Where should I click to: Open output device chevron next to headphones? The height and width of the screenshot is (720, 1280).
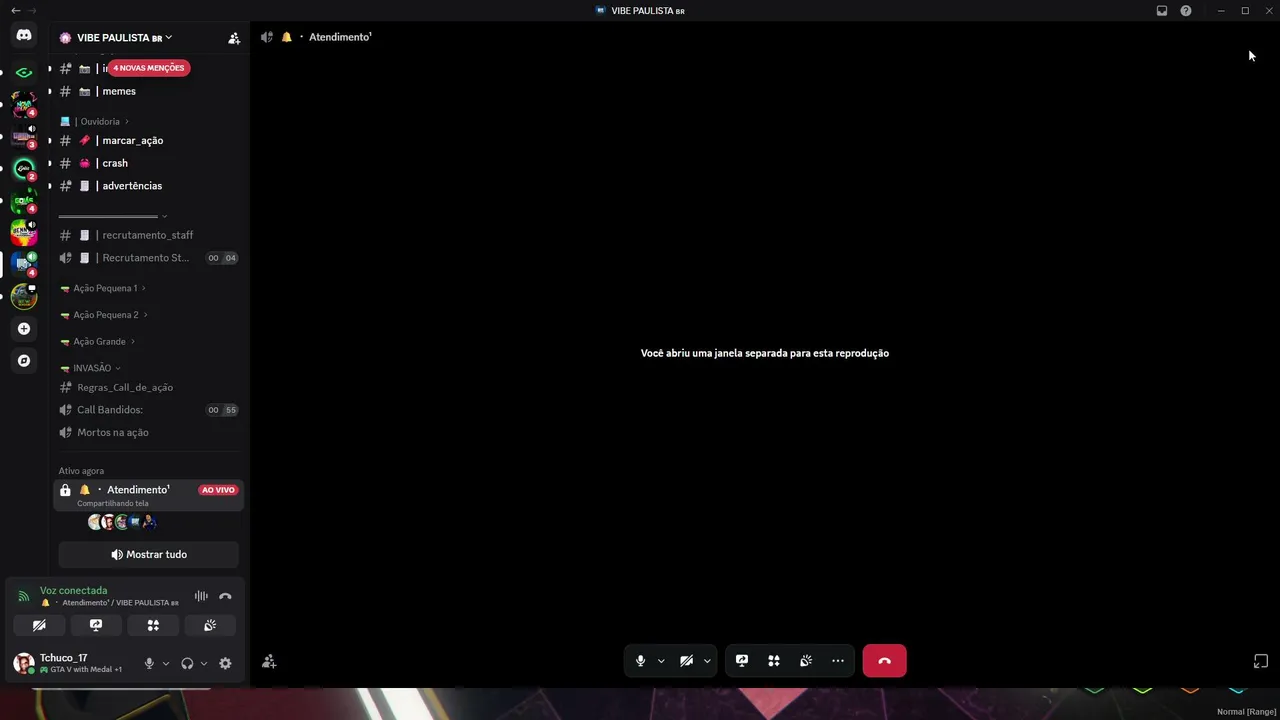204,663
